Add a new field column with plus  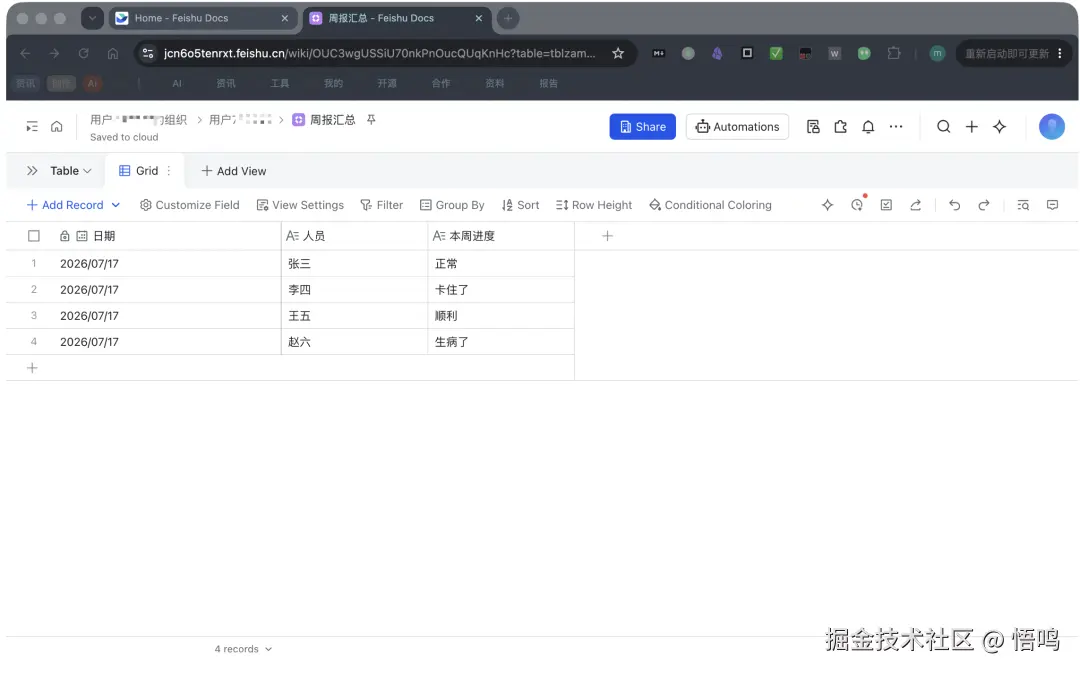pos(607,236)
